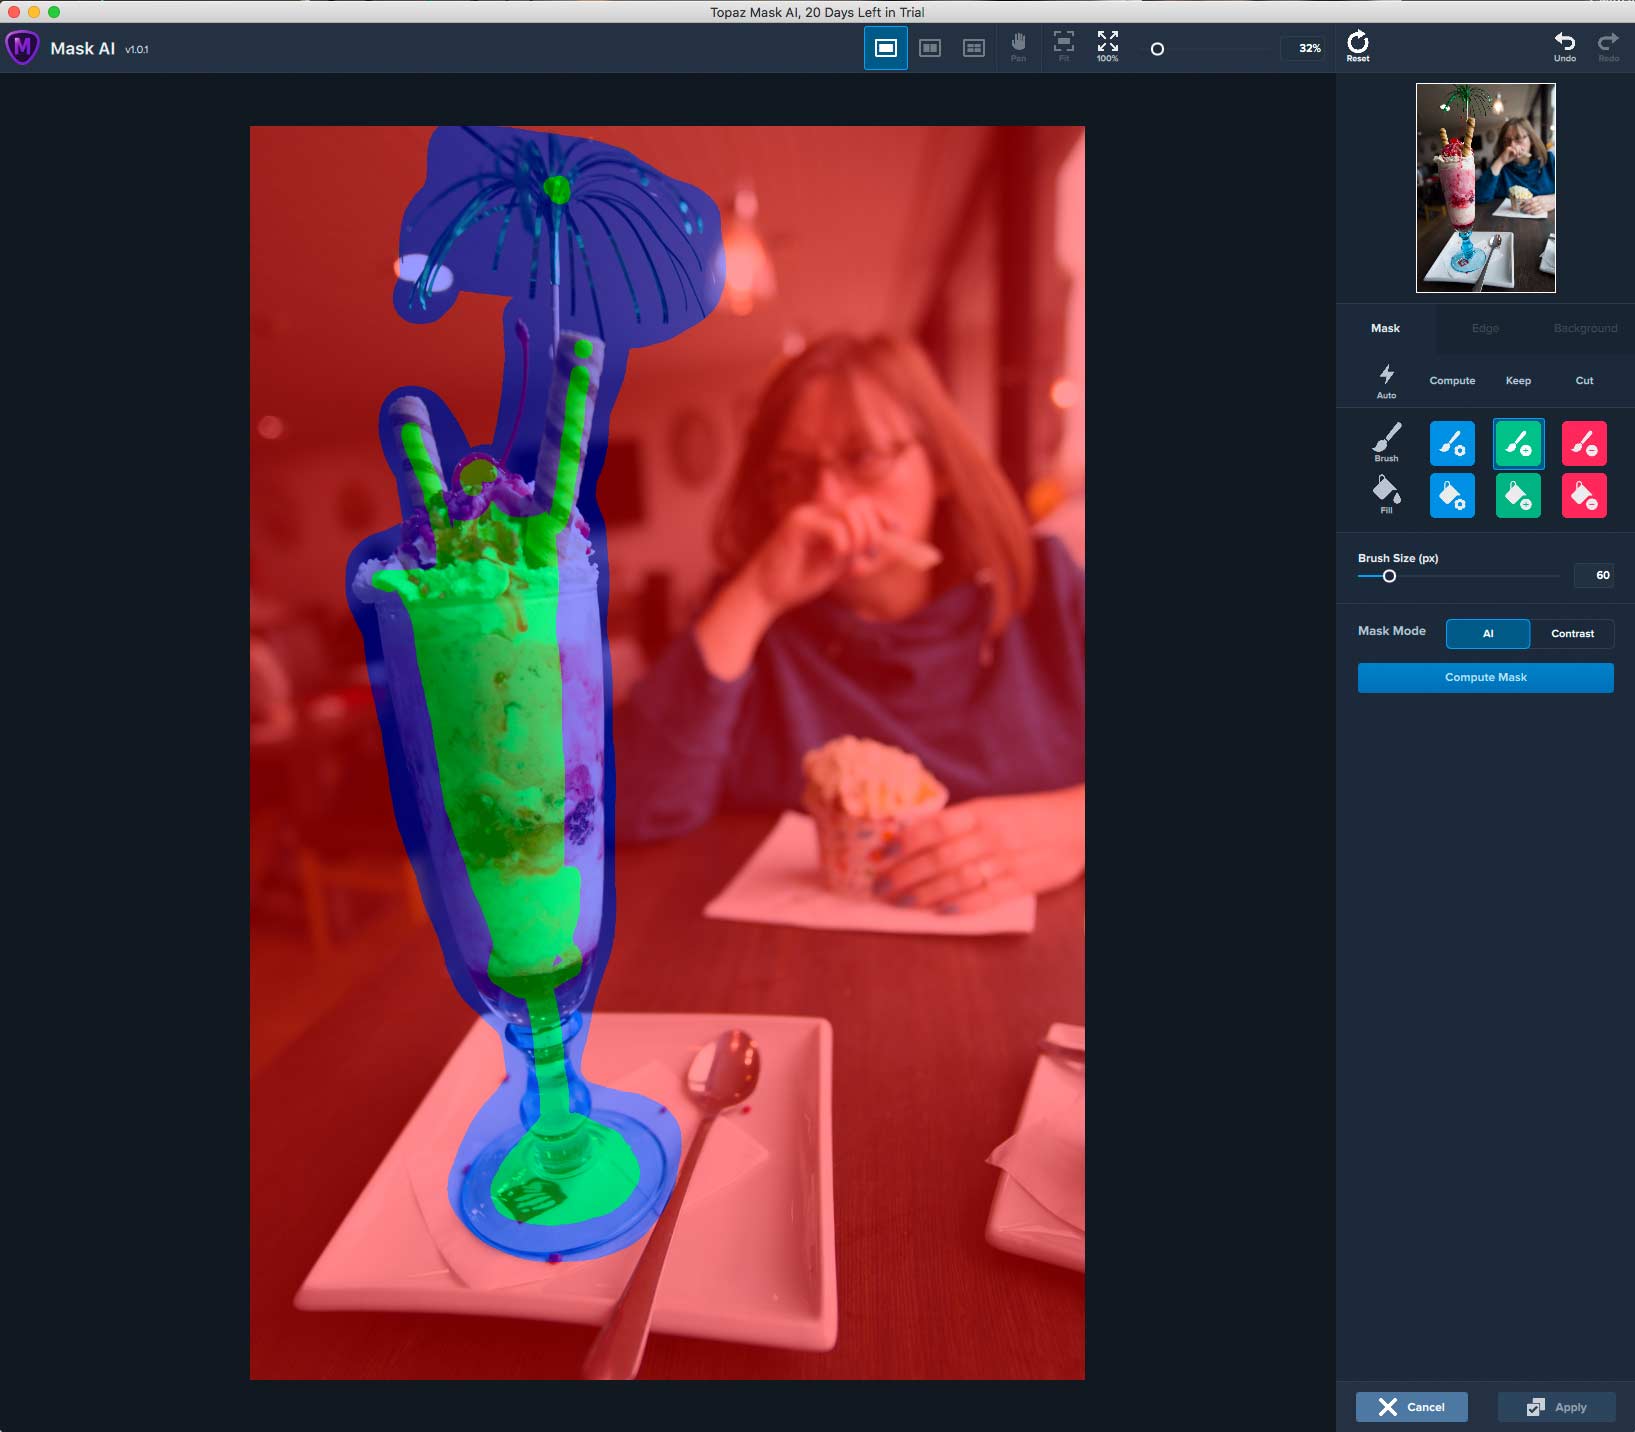Select the blue Compute brush
This screenshot has height=1432, width=1635.
point(1452,443)
